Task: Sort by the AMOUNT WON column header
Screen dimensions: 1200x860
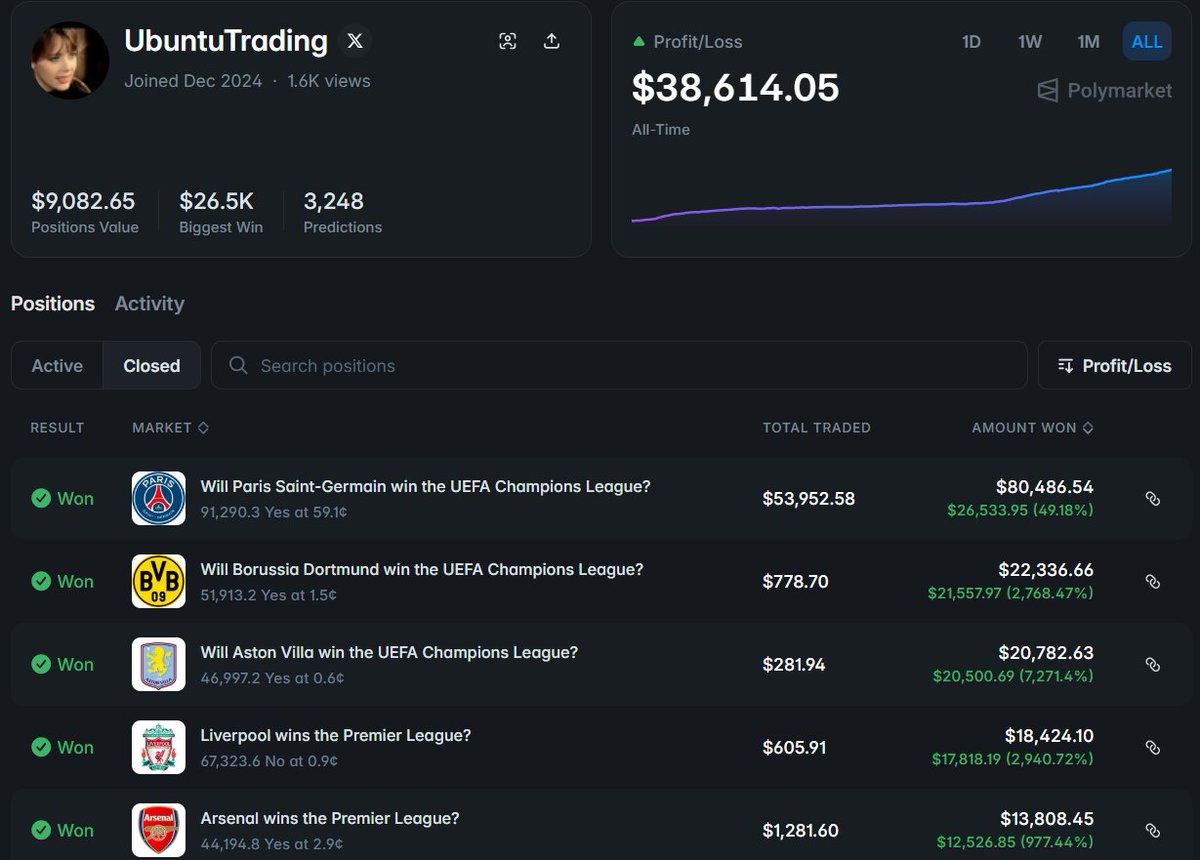Action: click(x=1033, y=428)
